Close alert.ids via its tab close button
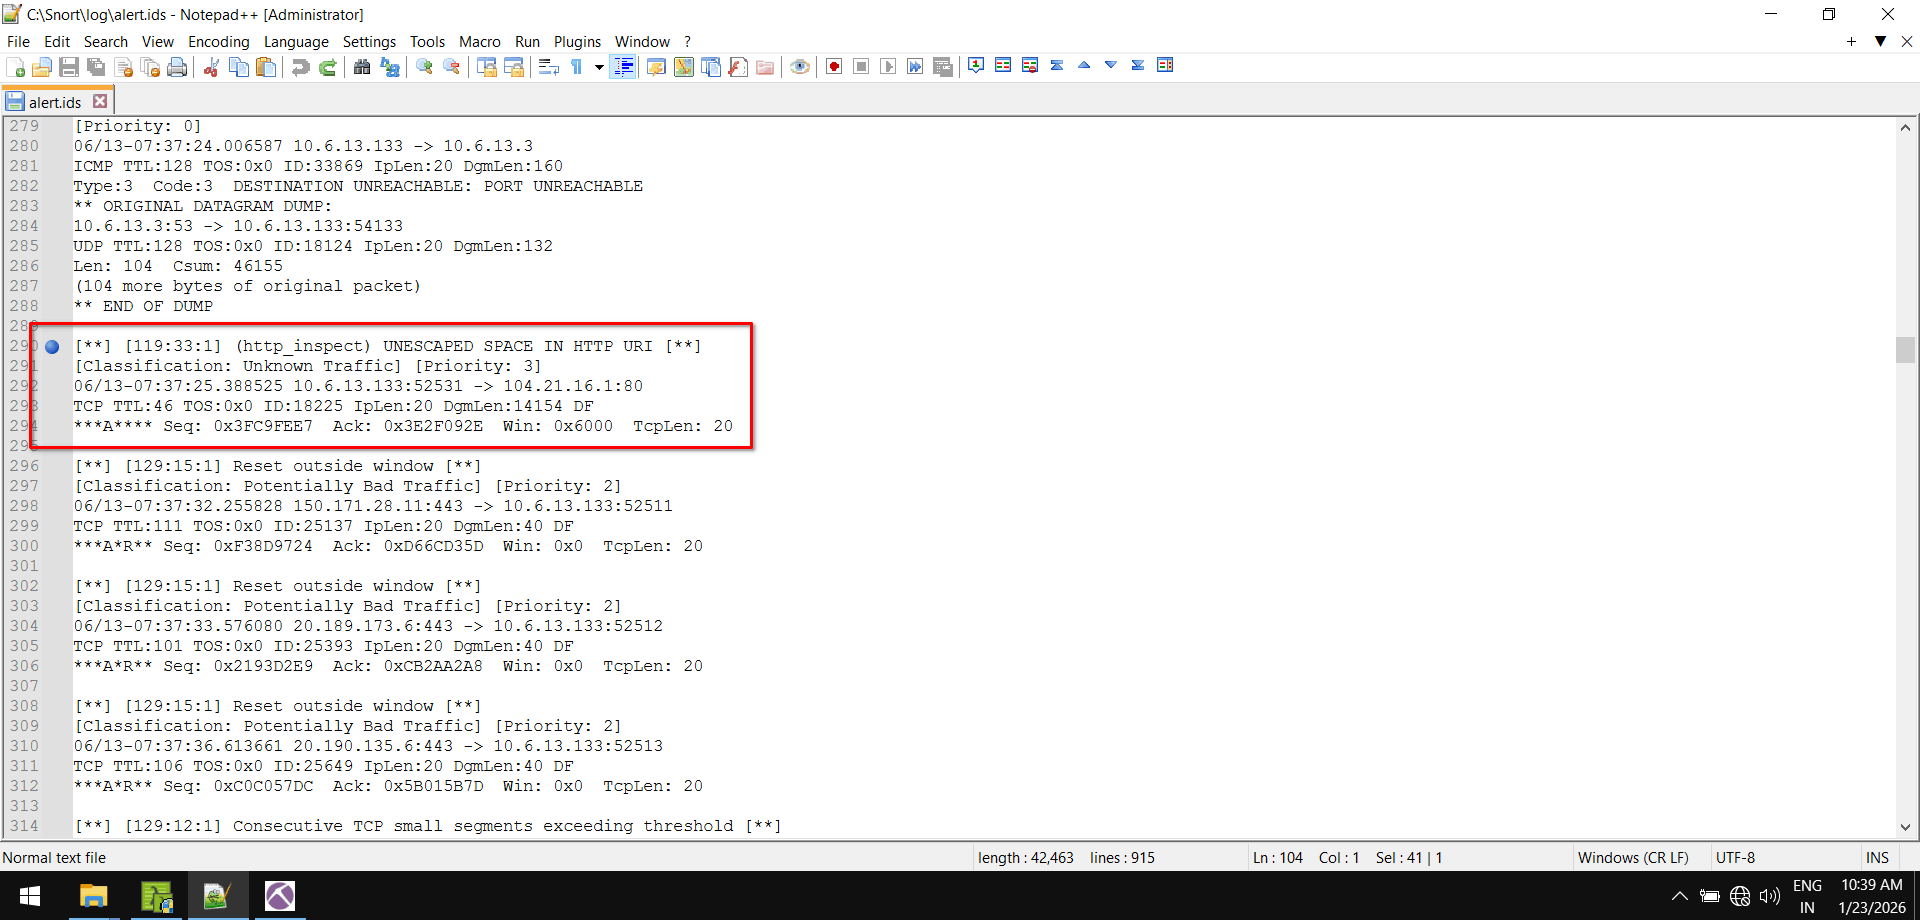This screenshot has height=920, width=1920. (99, 100)
